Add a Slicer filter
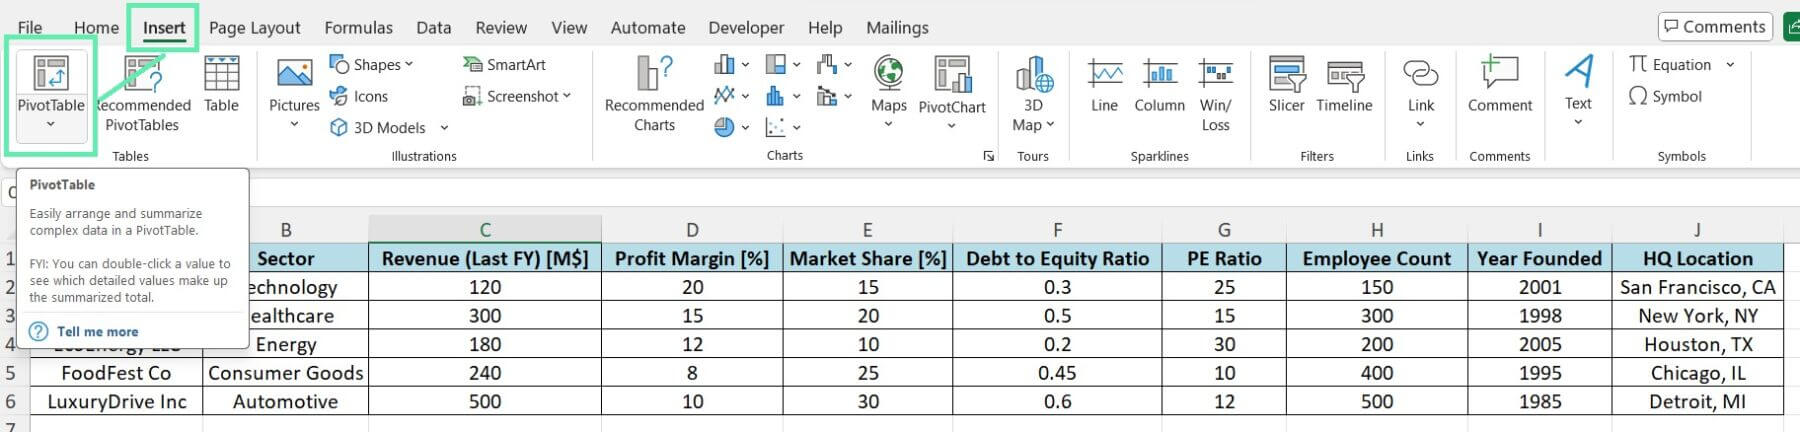This screenshot has width=1800, height=432. click(x=1286, y=84)
